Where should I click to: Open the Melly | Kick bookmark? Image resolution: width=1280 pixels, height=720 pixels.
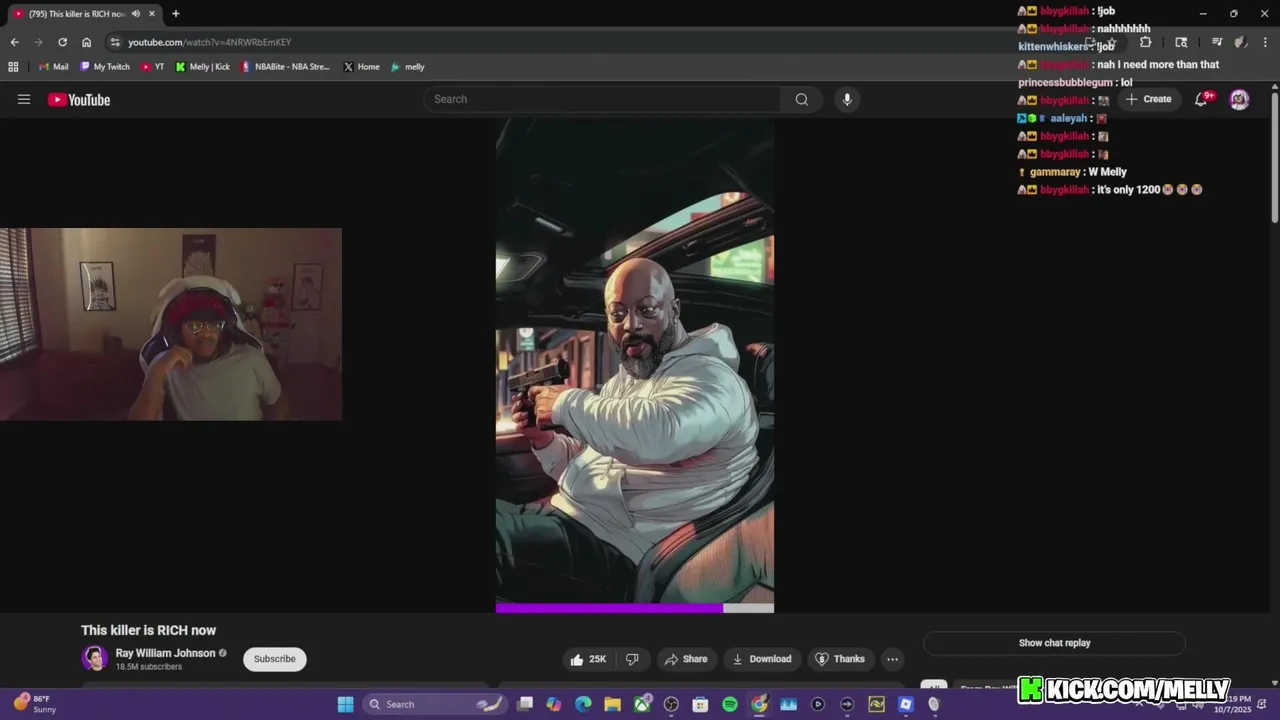[x=203, y=67]
